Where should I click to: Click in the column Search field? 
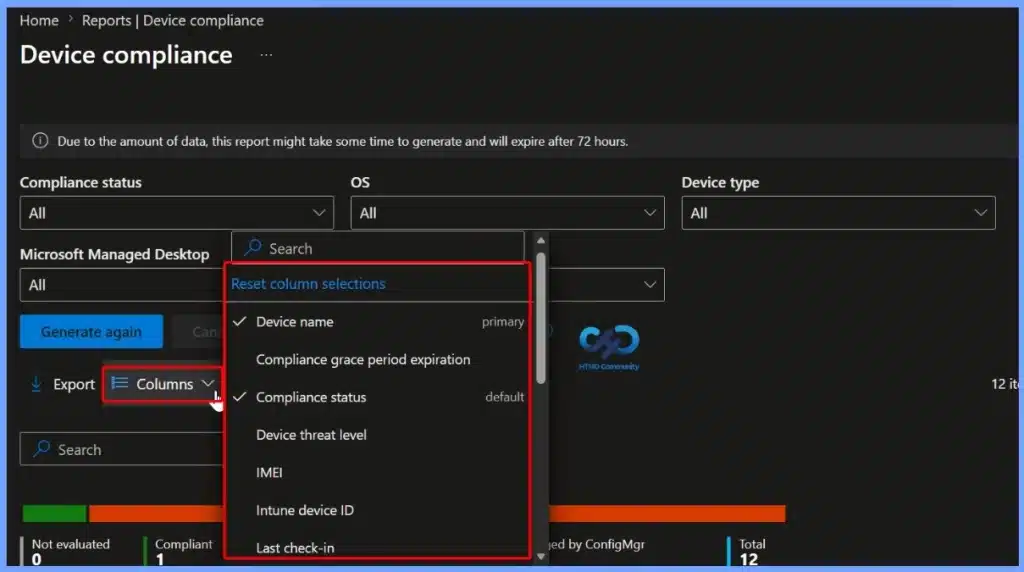tap(377, 248)
